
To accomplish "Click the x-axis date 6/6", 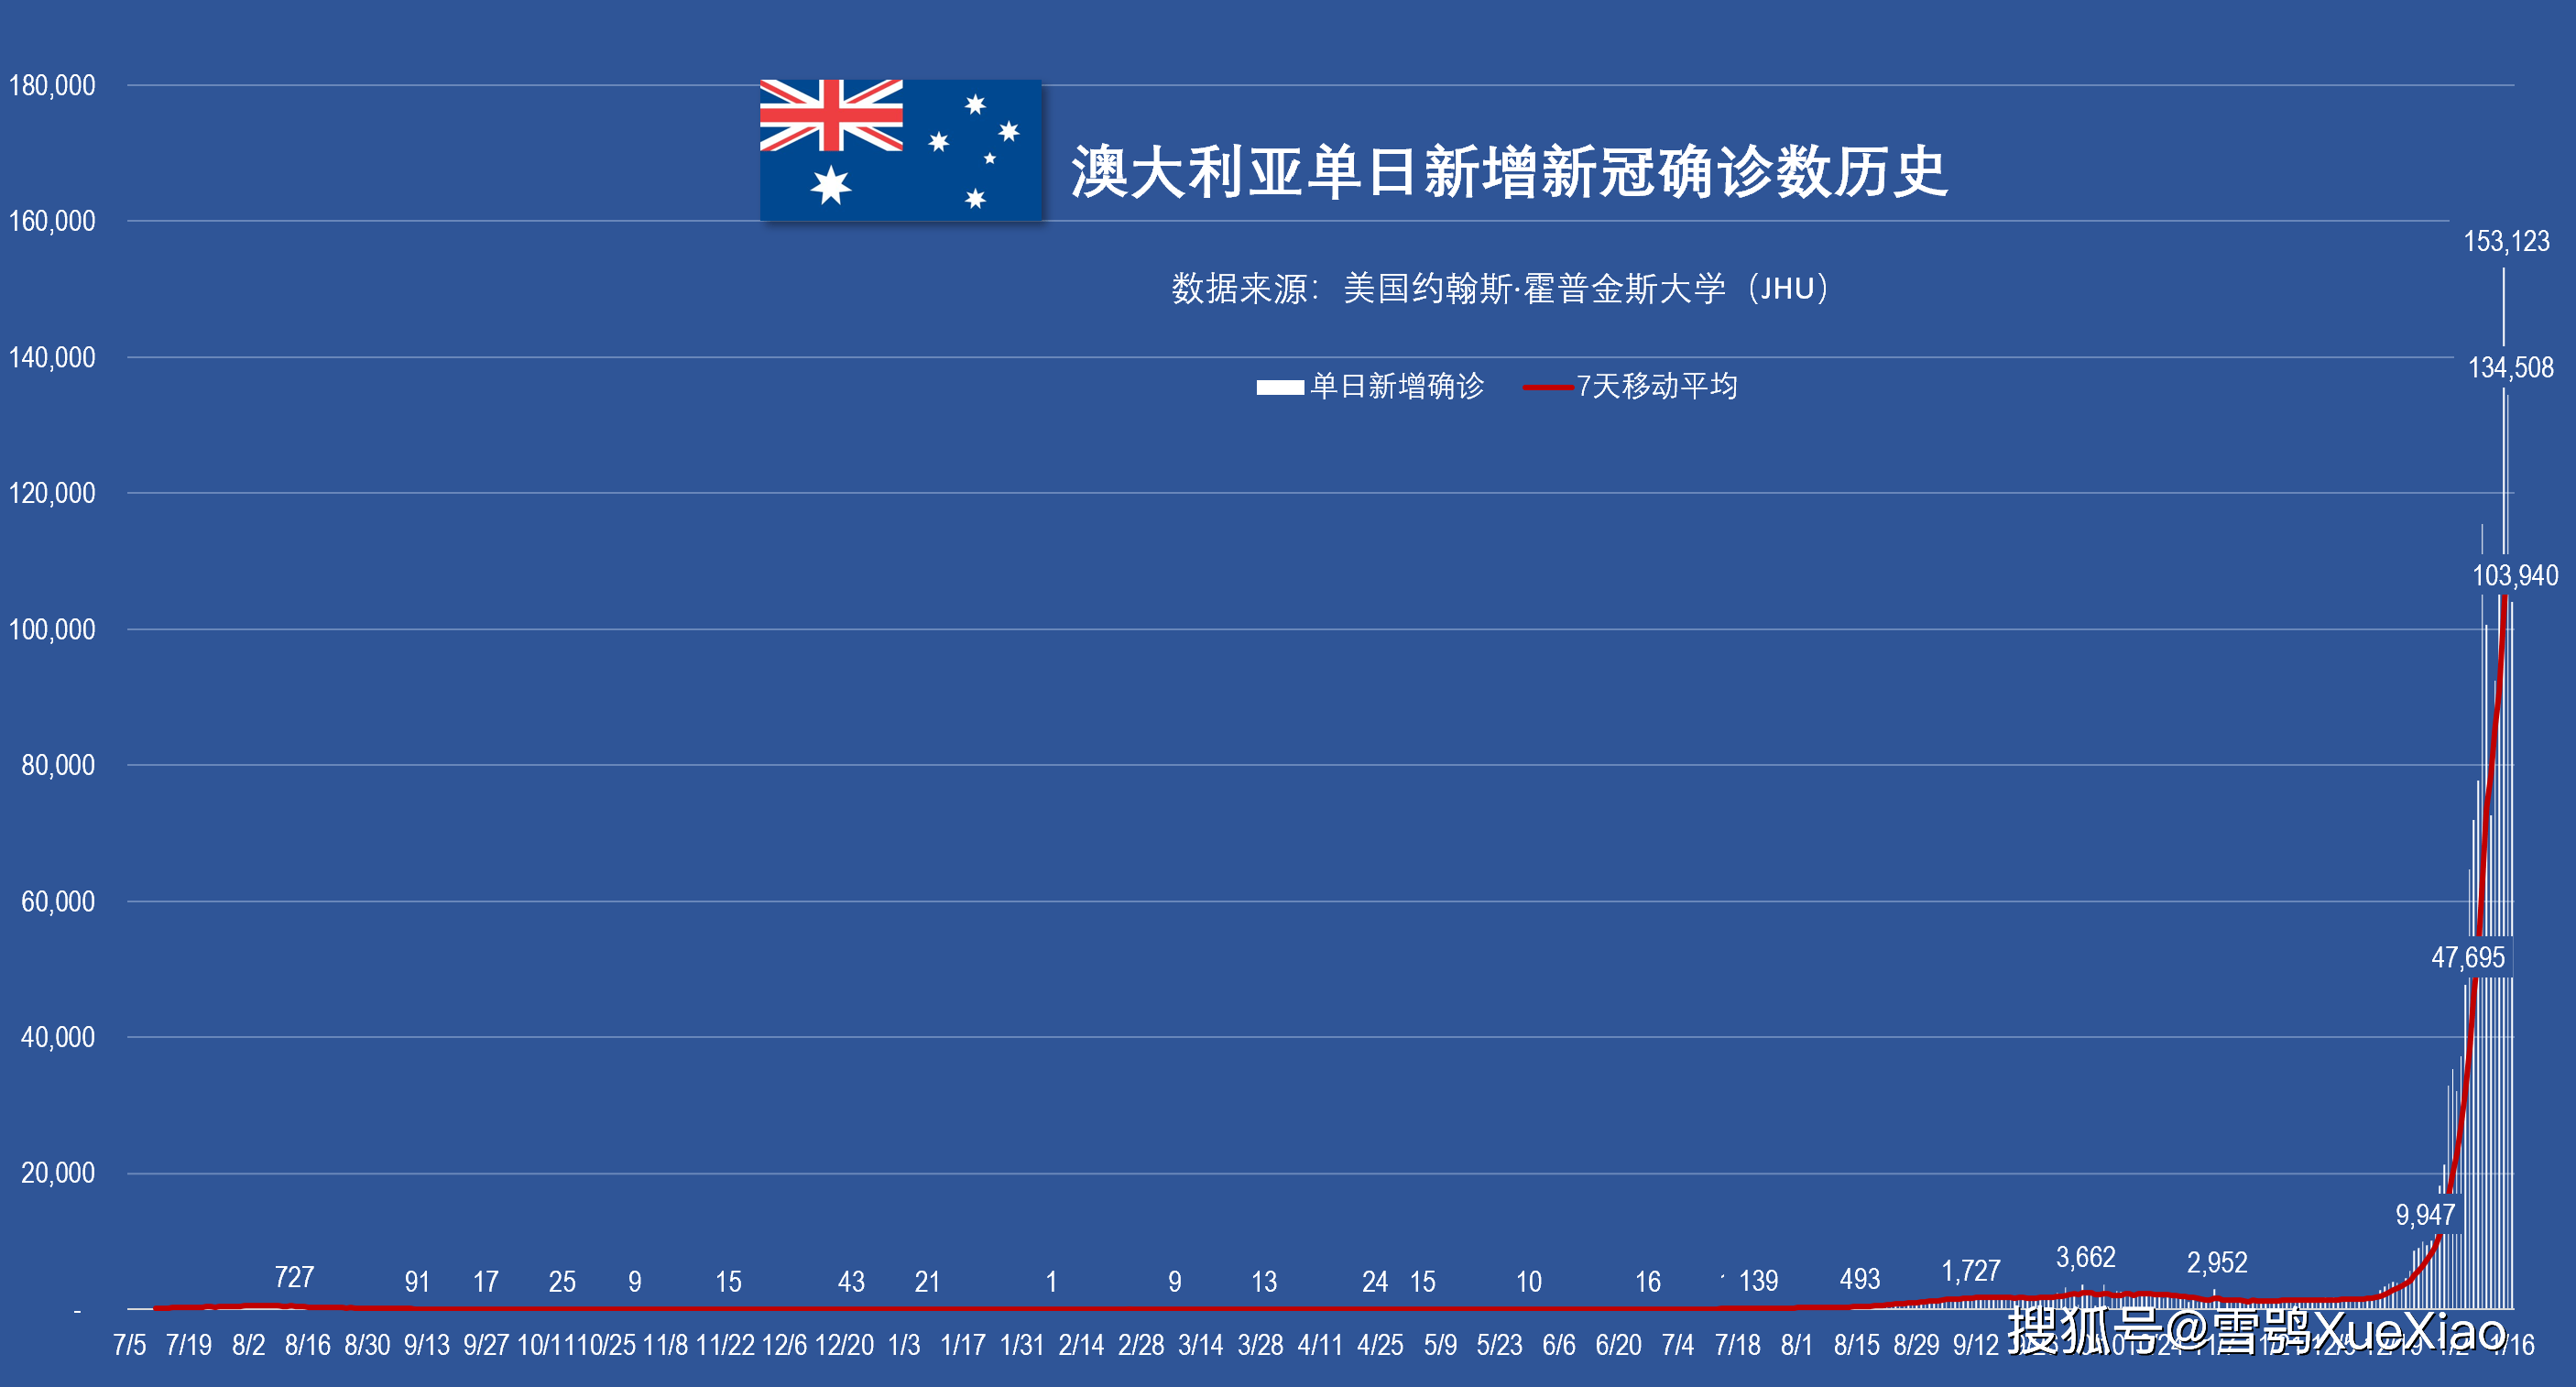I will (1559, 1345).
